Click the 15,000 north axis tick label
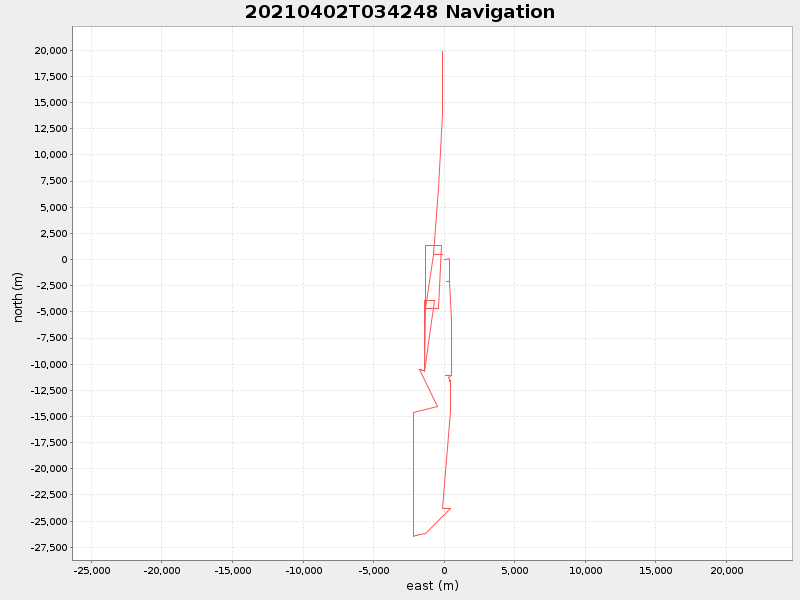 (51, 103)
